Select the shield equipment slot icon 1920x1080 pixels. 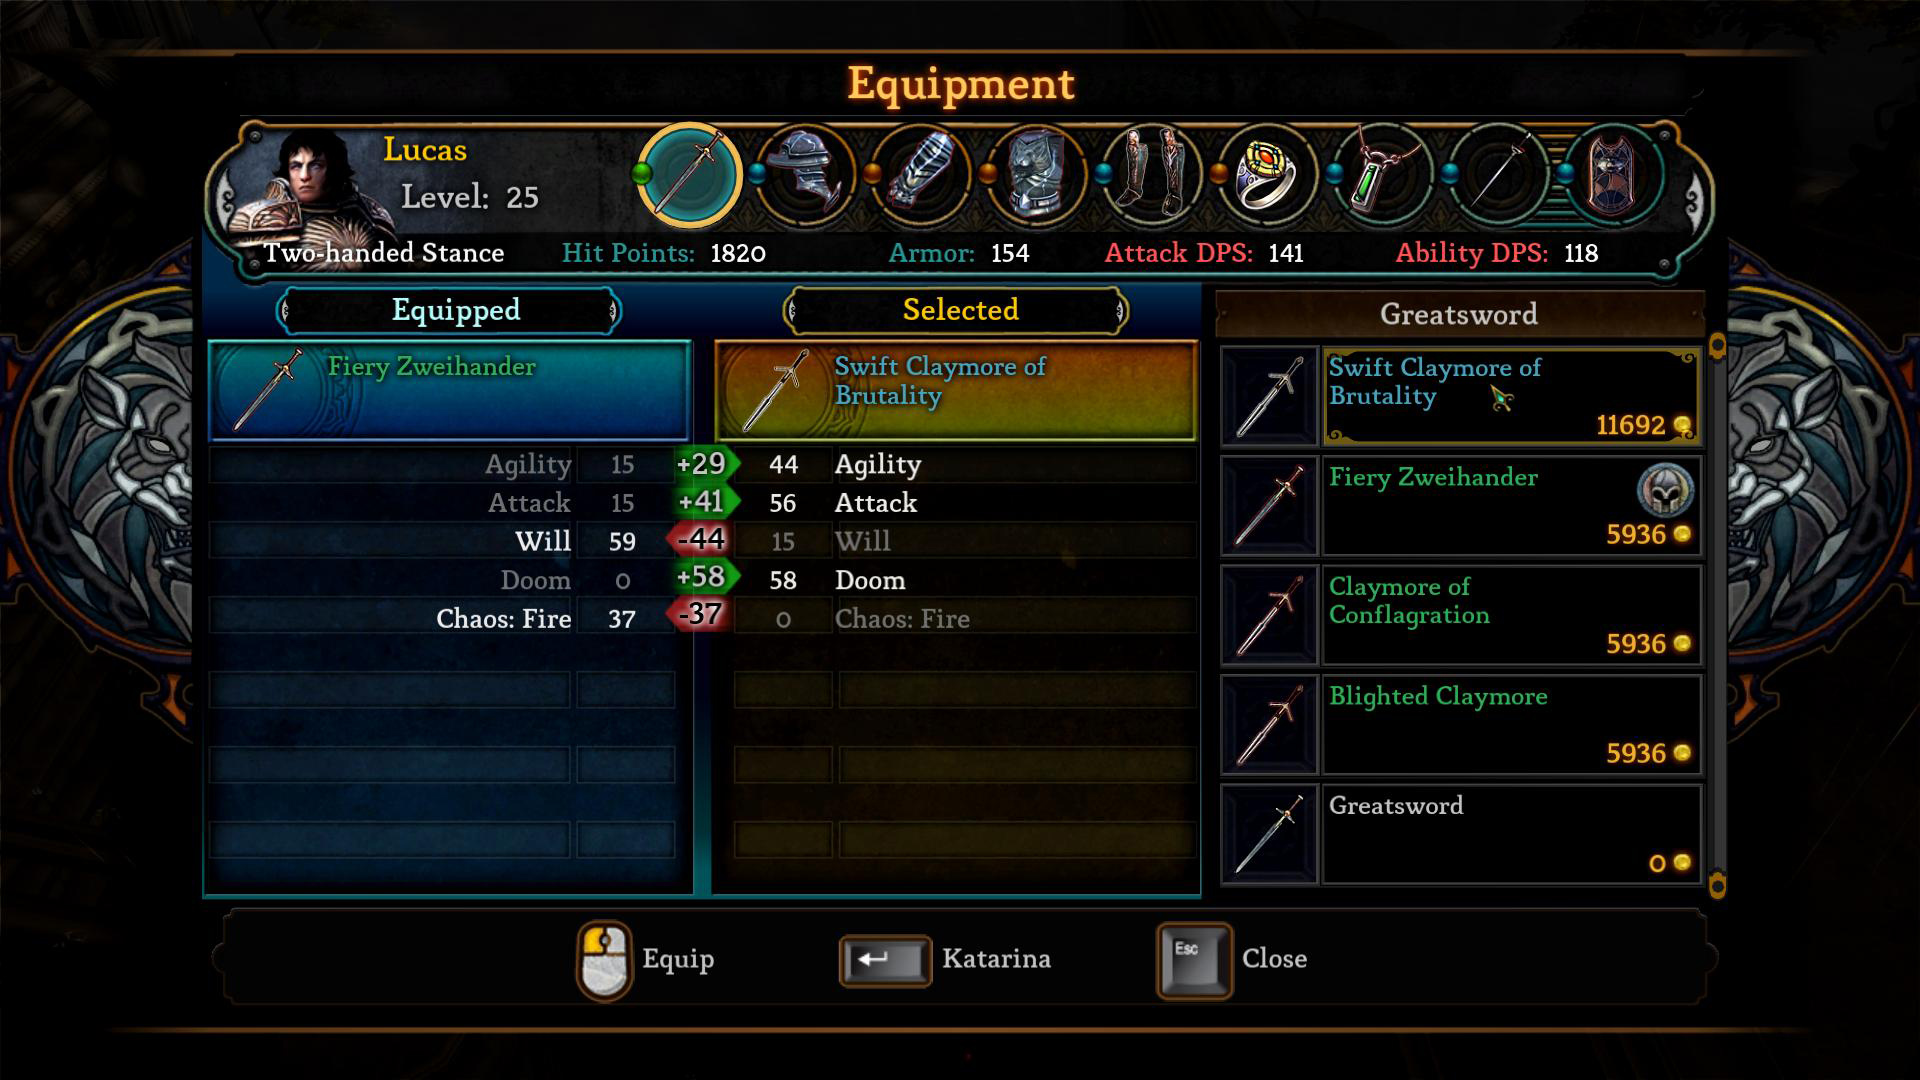pyautogui.click(x=1613, y=176)
